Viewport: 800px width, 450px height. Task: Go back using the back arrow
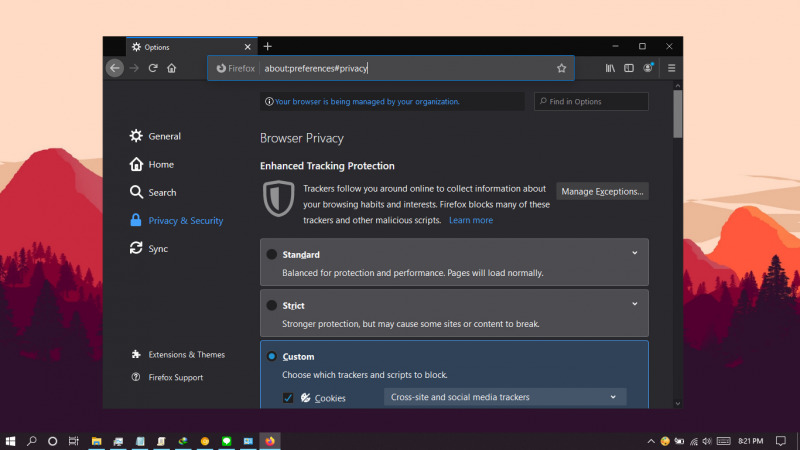115,68
